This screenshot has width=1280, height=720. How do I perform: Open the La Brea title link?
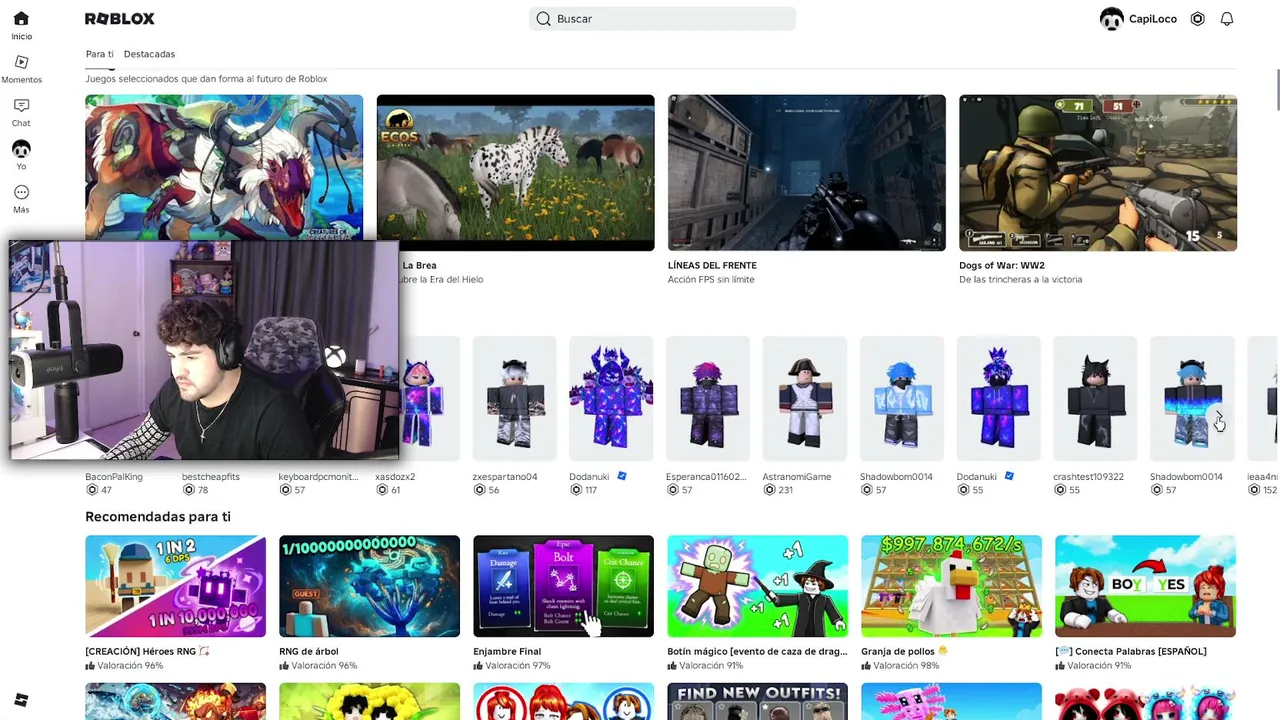(x=419, y=265)
